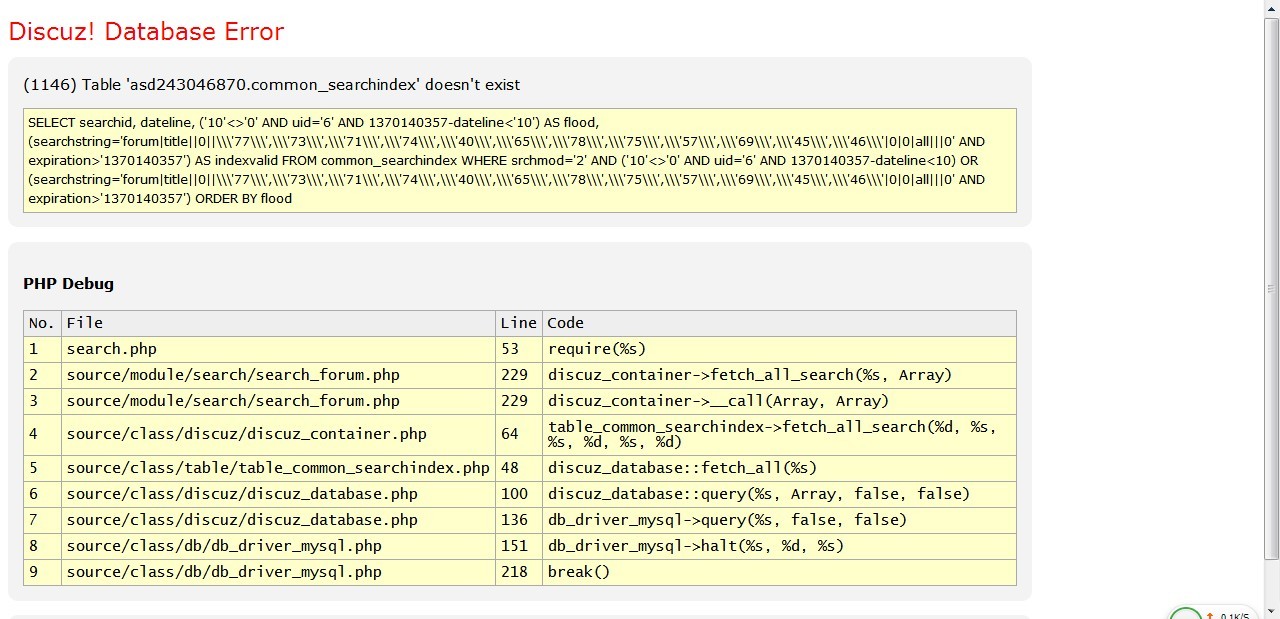
Task: Click line number '136' cell
Action: 518,520
